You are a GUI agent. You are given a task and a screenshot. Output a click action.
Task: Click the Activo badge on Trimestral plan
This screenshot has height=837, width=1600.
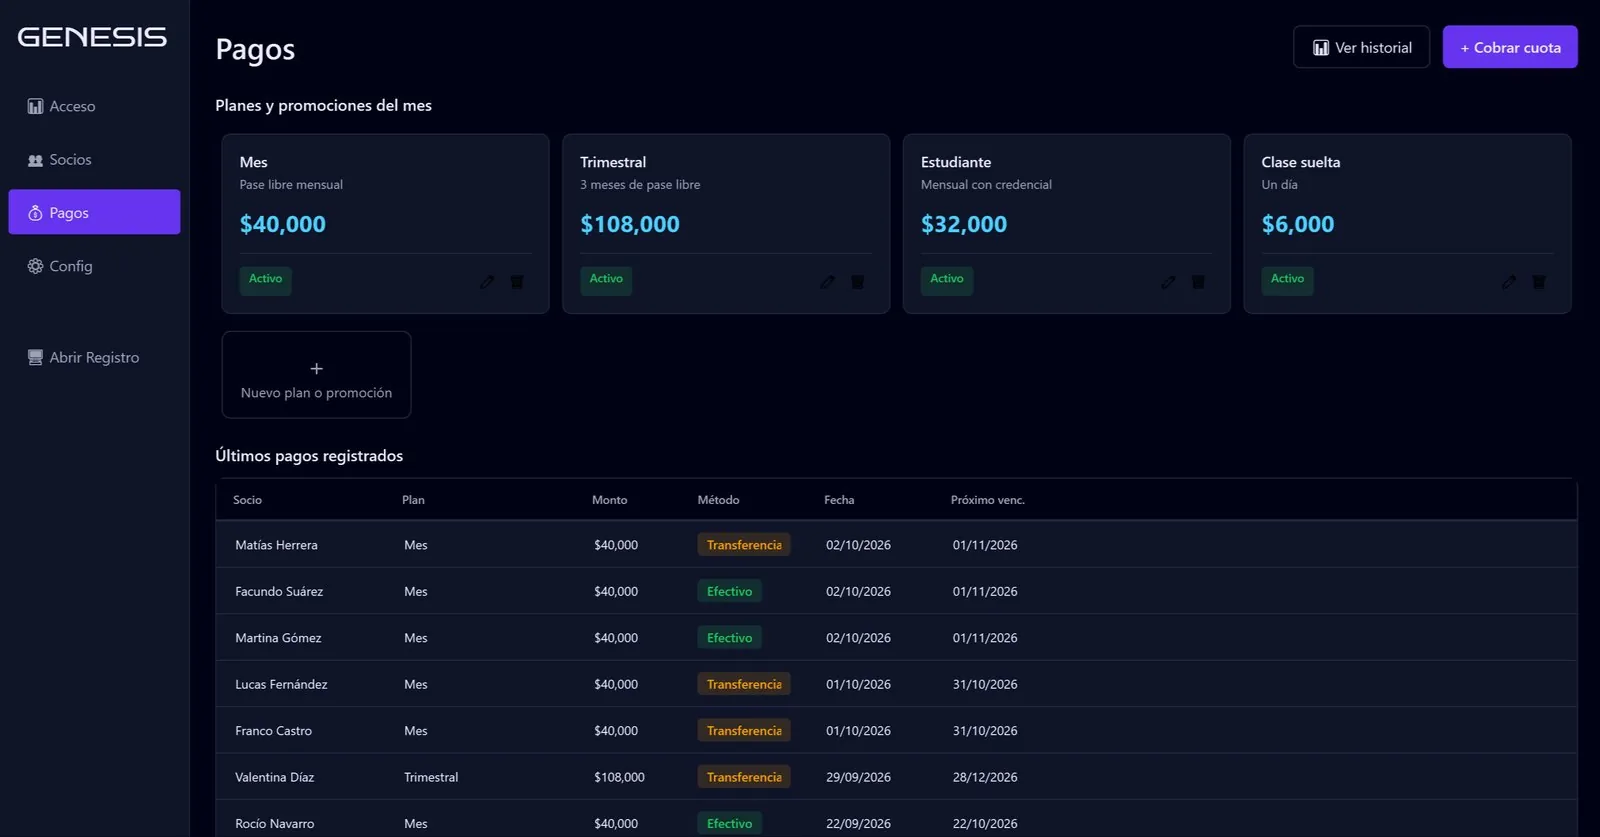click(x=606, y=279)
